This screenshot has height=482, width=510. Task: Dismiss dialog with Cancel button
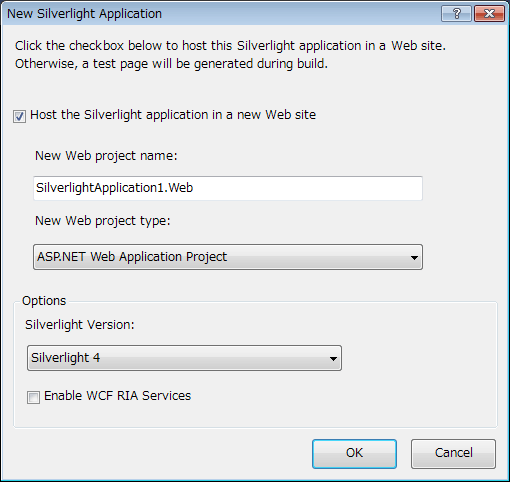[453, 454]
